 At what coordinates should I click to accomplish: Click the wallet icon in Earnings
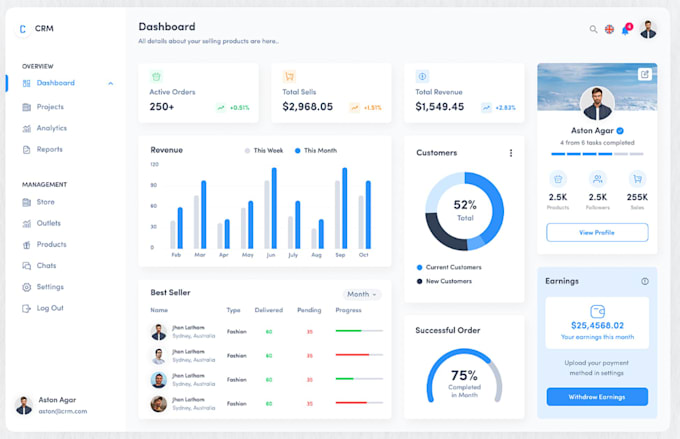pos(597,311)
